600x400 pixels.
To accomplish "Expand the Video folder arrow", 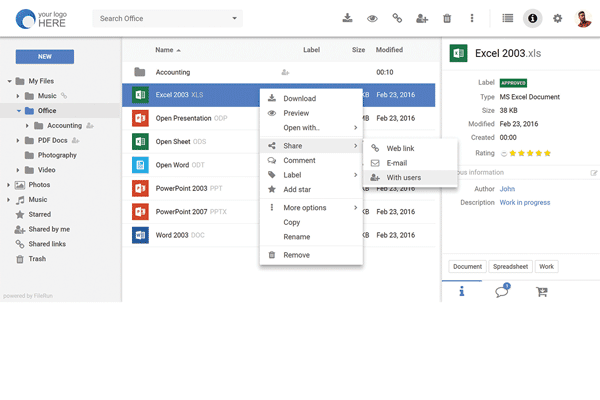I will (18, 170).
